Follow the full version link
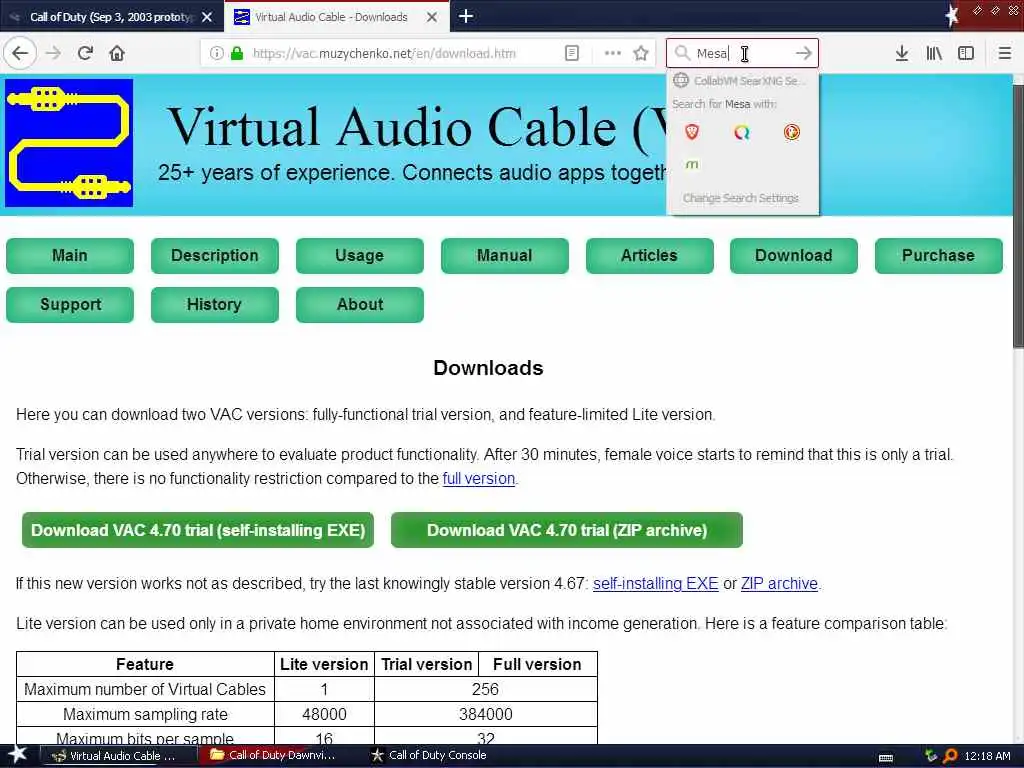 click(x=479, y=479)
